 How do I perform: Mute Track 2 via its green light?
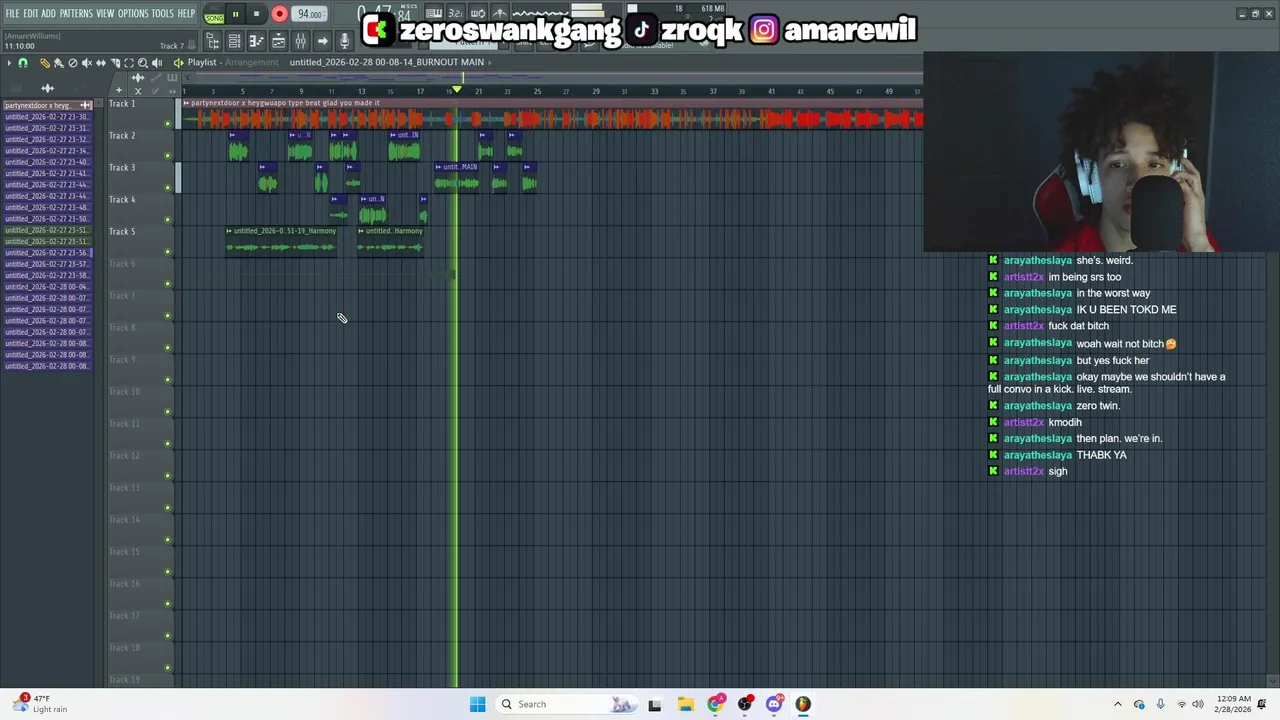click(x=168, y=156)
